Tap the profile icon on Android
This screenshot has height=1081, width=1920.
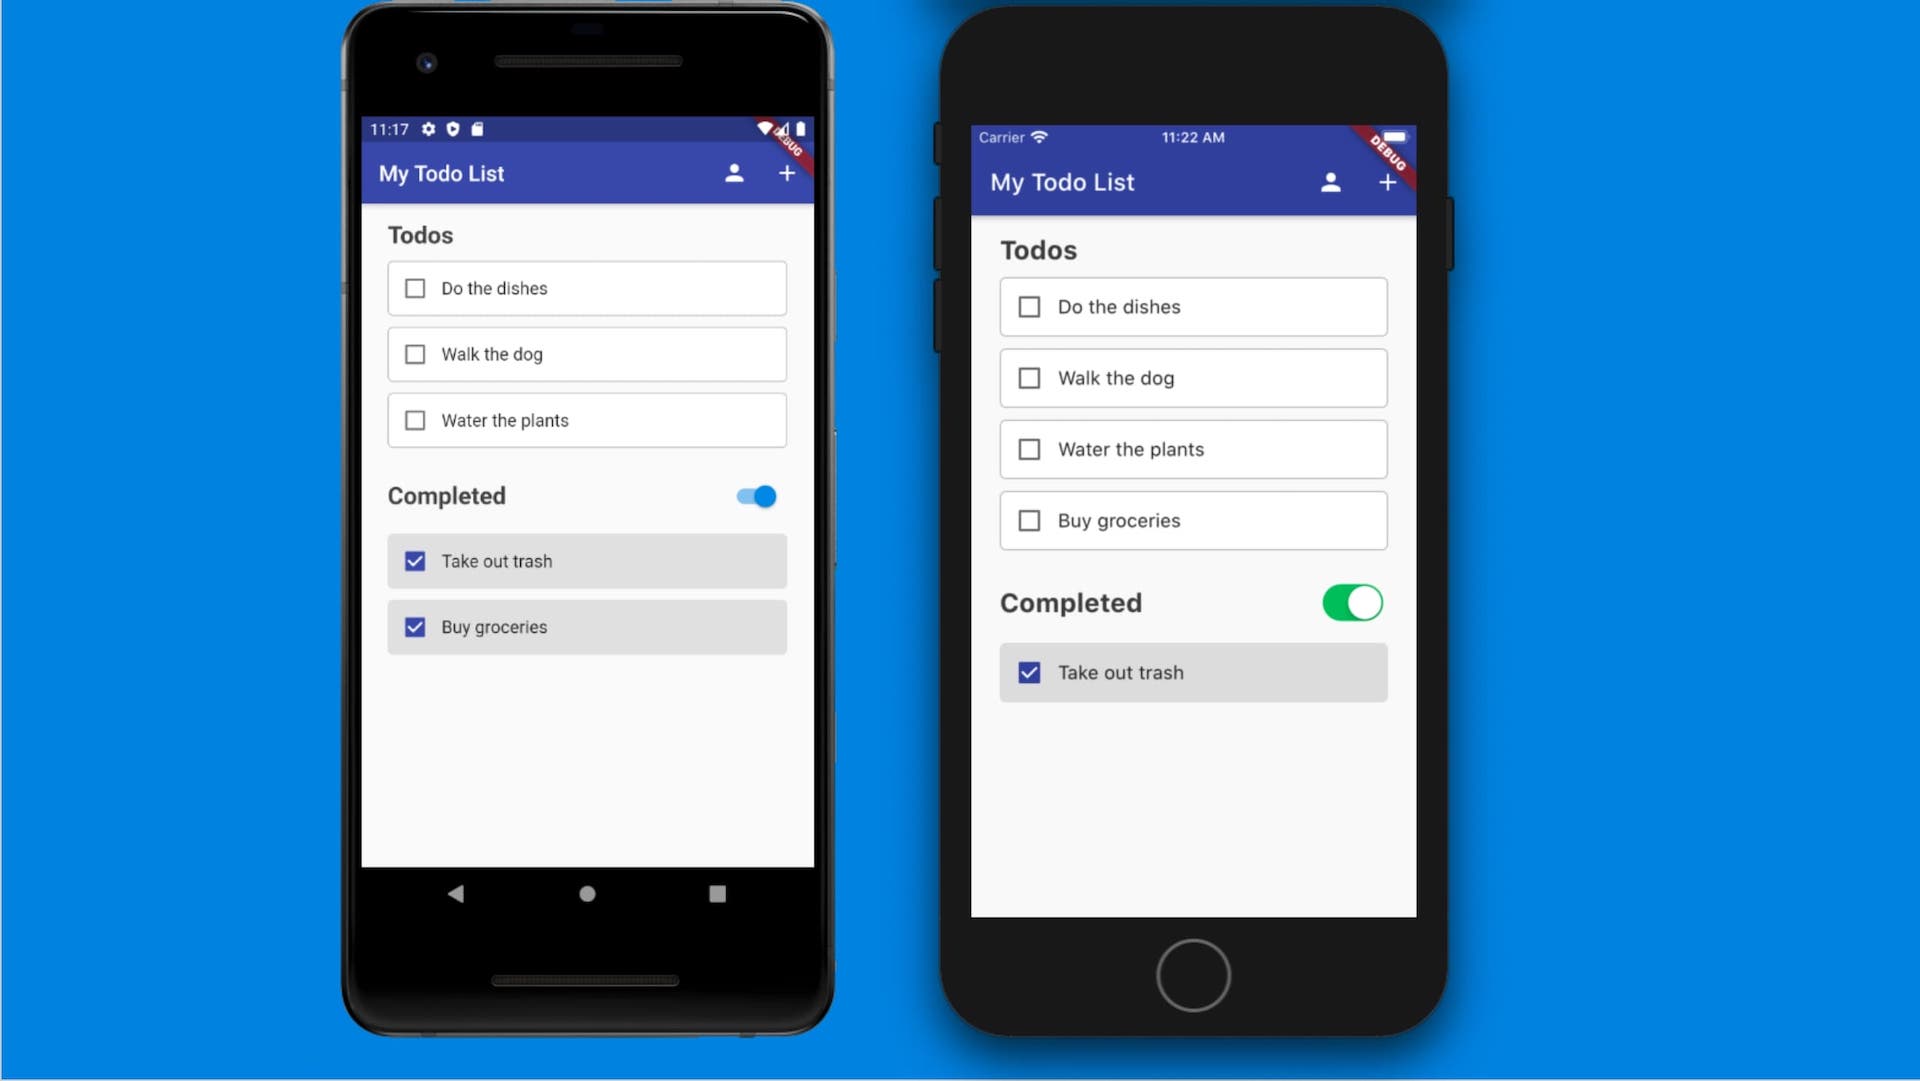[733, 173]
